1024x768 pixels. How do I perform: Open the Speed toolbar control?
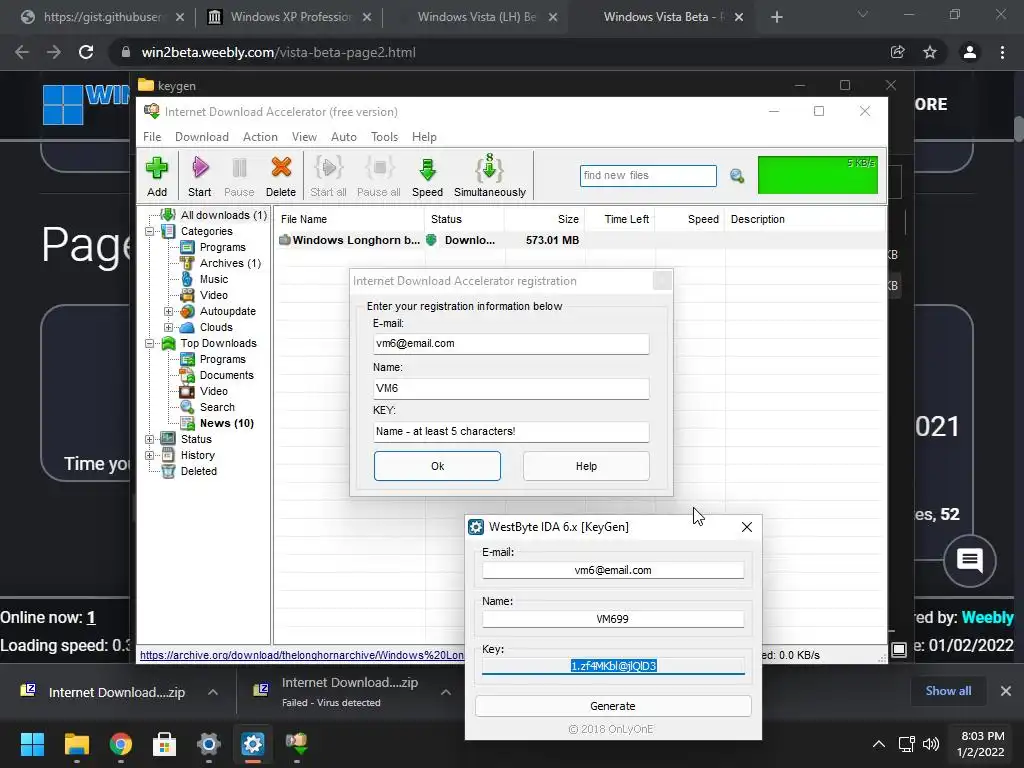click(427, 176)
